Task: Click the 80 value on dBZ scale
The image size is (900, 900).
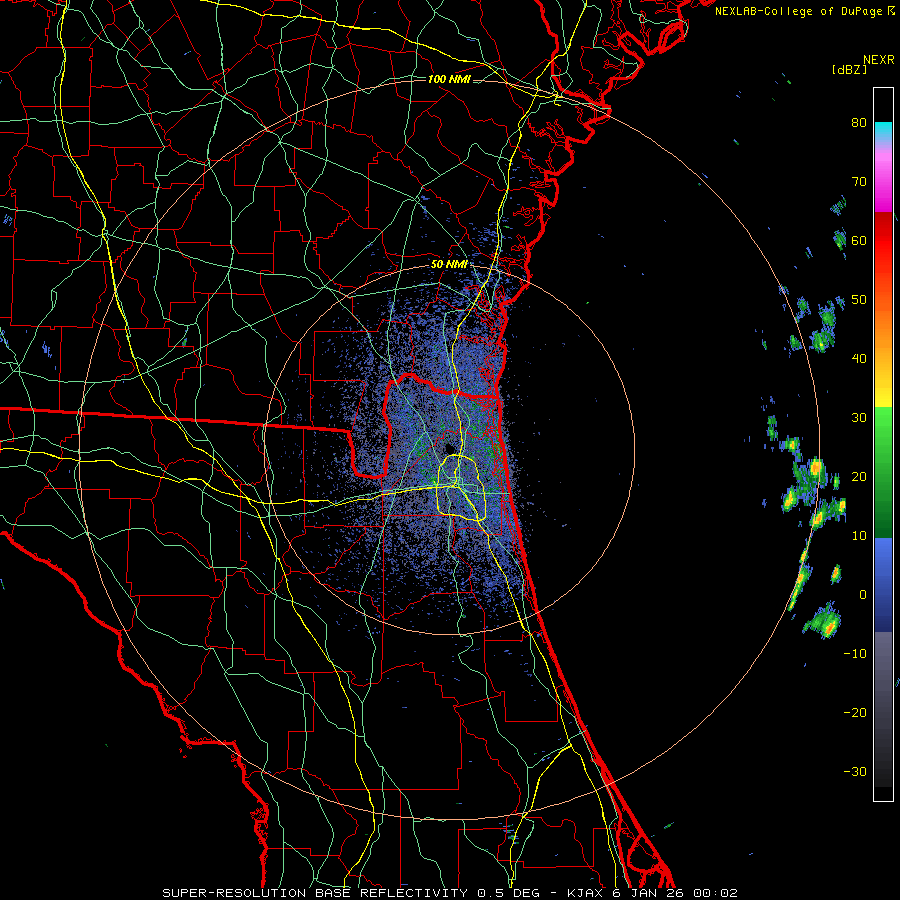Action: (x=859, y=122)
